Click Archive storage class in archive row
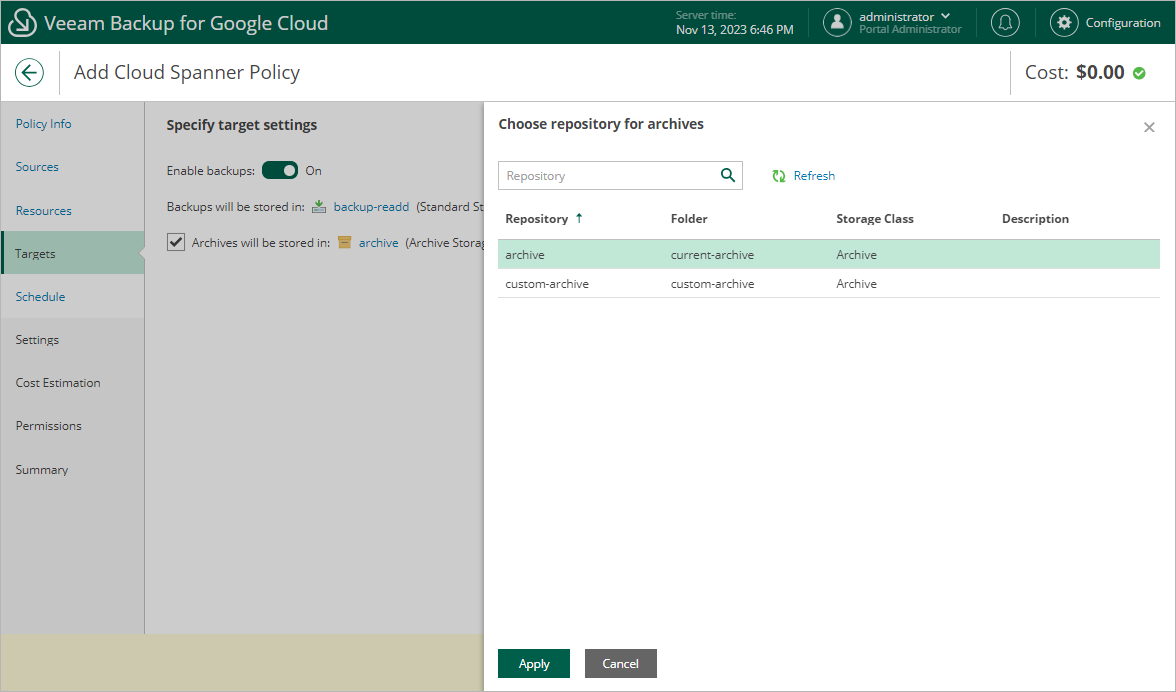This screenshot has width=1176, height=692. pyautogui.click(x=856, y=254)
